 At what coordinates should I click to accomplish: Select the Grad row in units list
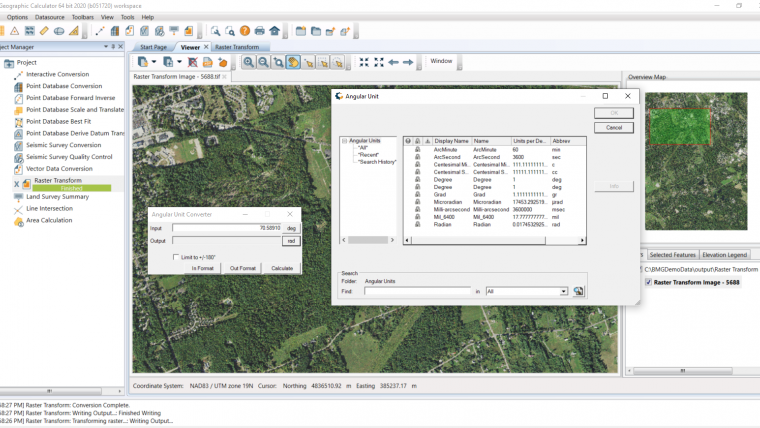tap(494, 194)
